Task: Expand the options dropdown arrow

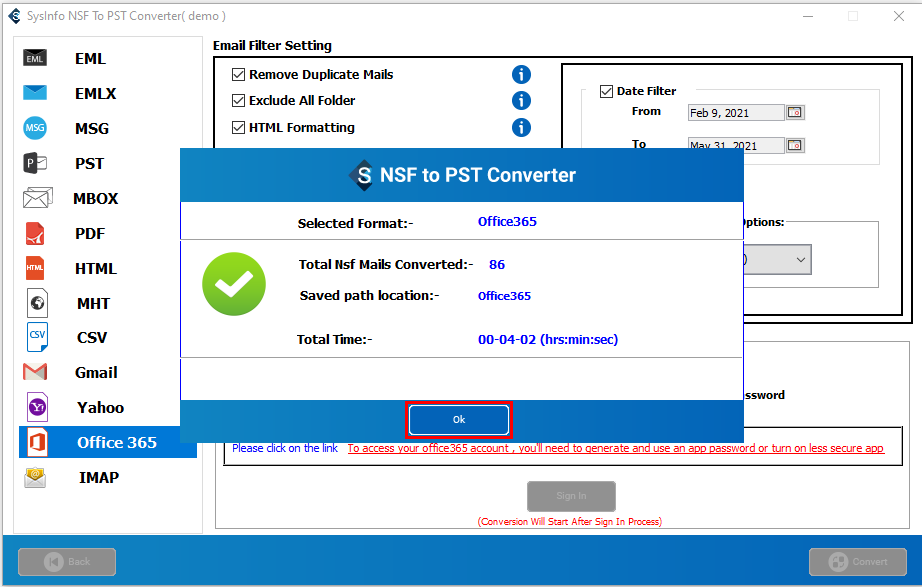Action: pyautogui.click(x=800, y=259)
